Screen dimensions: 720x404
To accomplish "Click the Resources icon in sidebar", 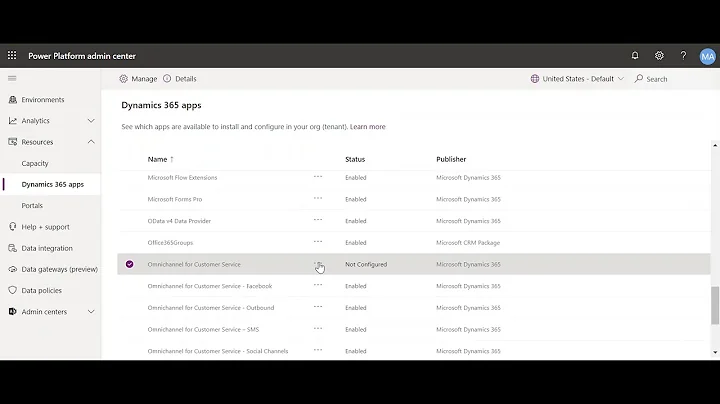I will coord(13,142).
